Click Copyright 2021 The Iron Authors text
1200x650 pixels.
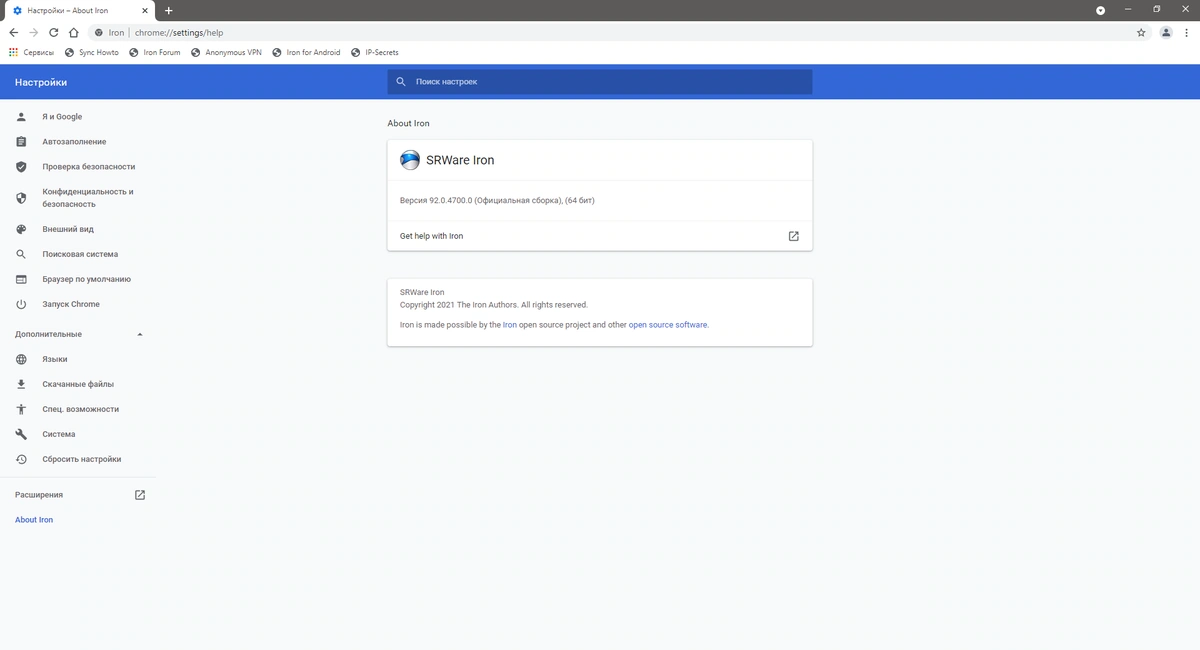click(x=494, y=305)
